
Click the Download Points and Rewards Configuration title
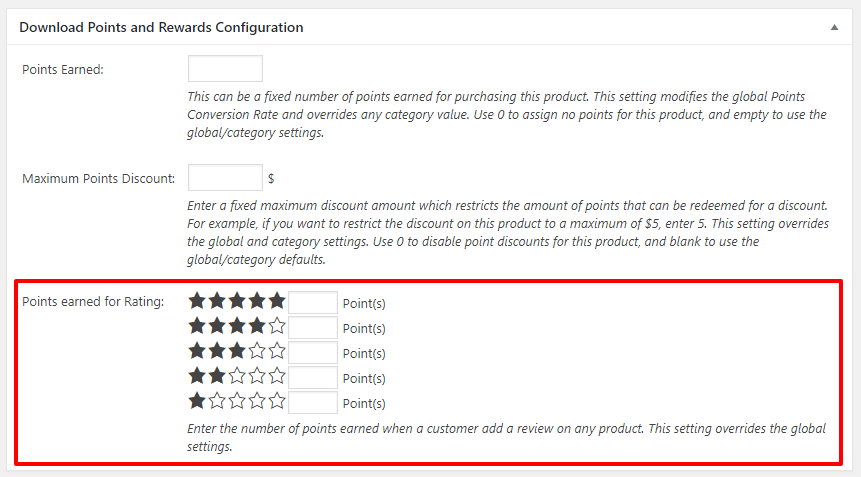pos(161,27)
